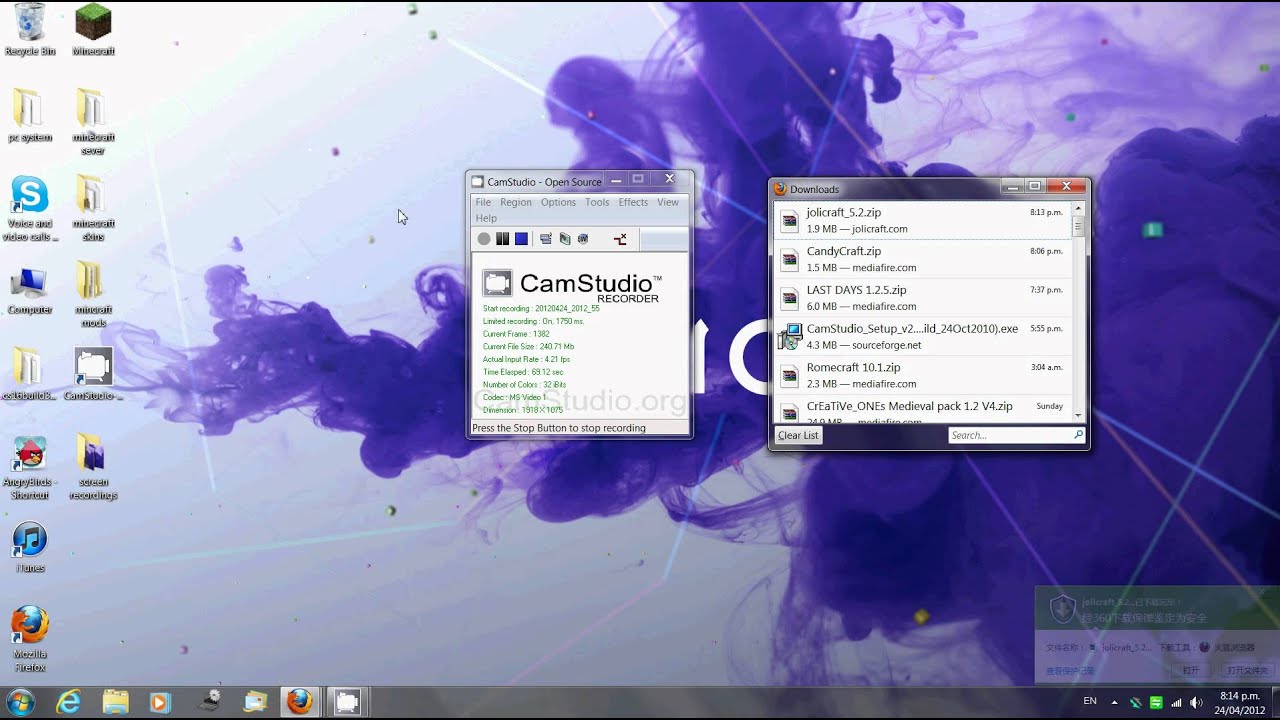Open the File menu in CamStudio

pyautogui.click(x=483, y=202)
